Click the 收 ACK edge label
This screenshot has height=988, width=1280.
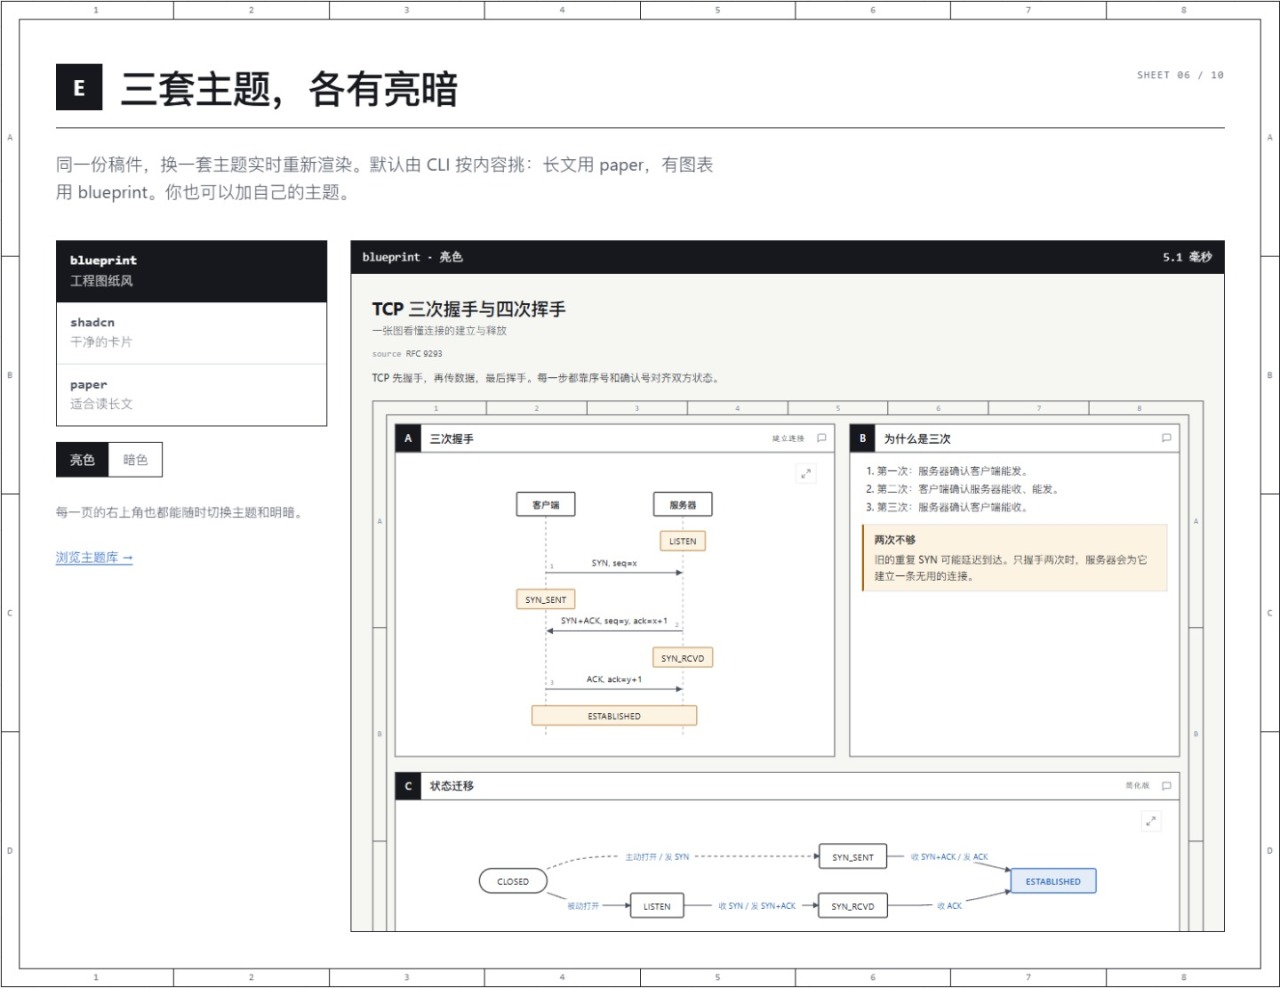click(x=949, y=906)
